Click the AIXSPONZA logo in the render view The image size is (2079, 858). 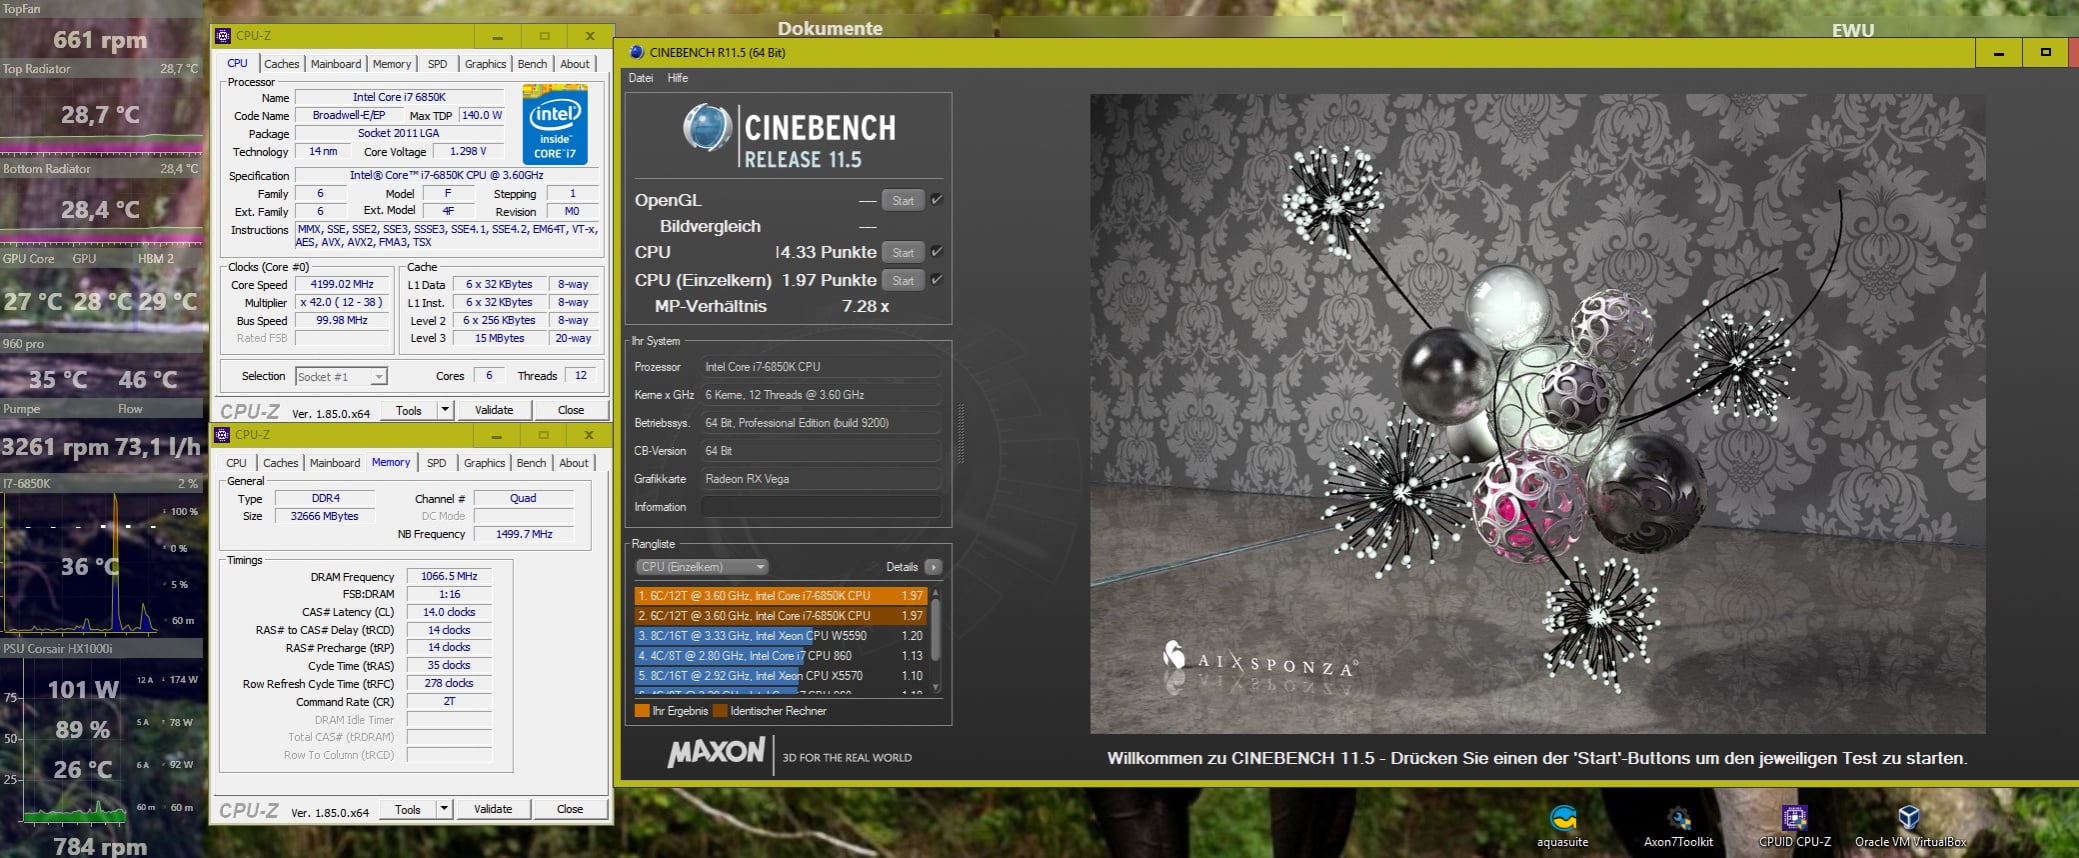click(1260, 660)
